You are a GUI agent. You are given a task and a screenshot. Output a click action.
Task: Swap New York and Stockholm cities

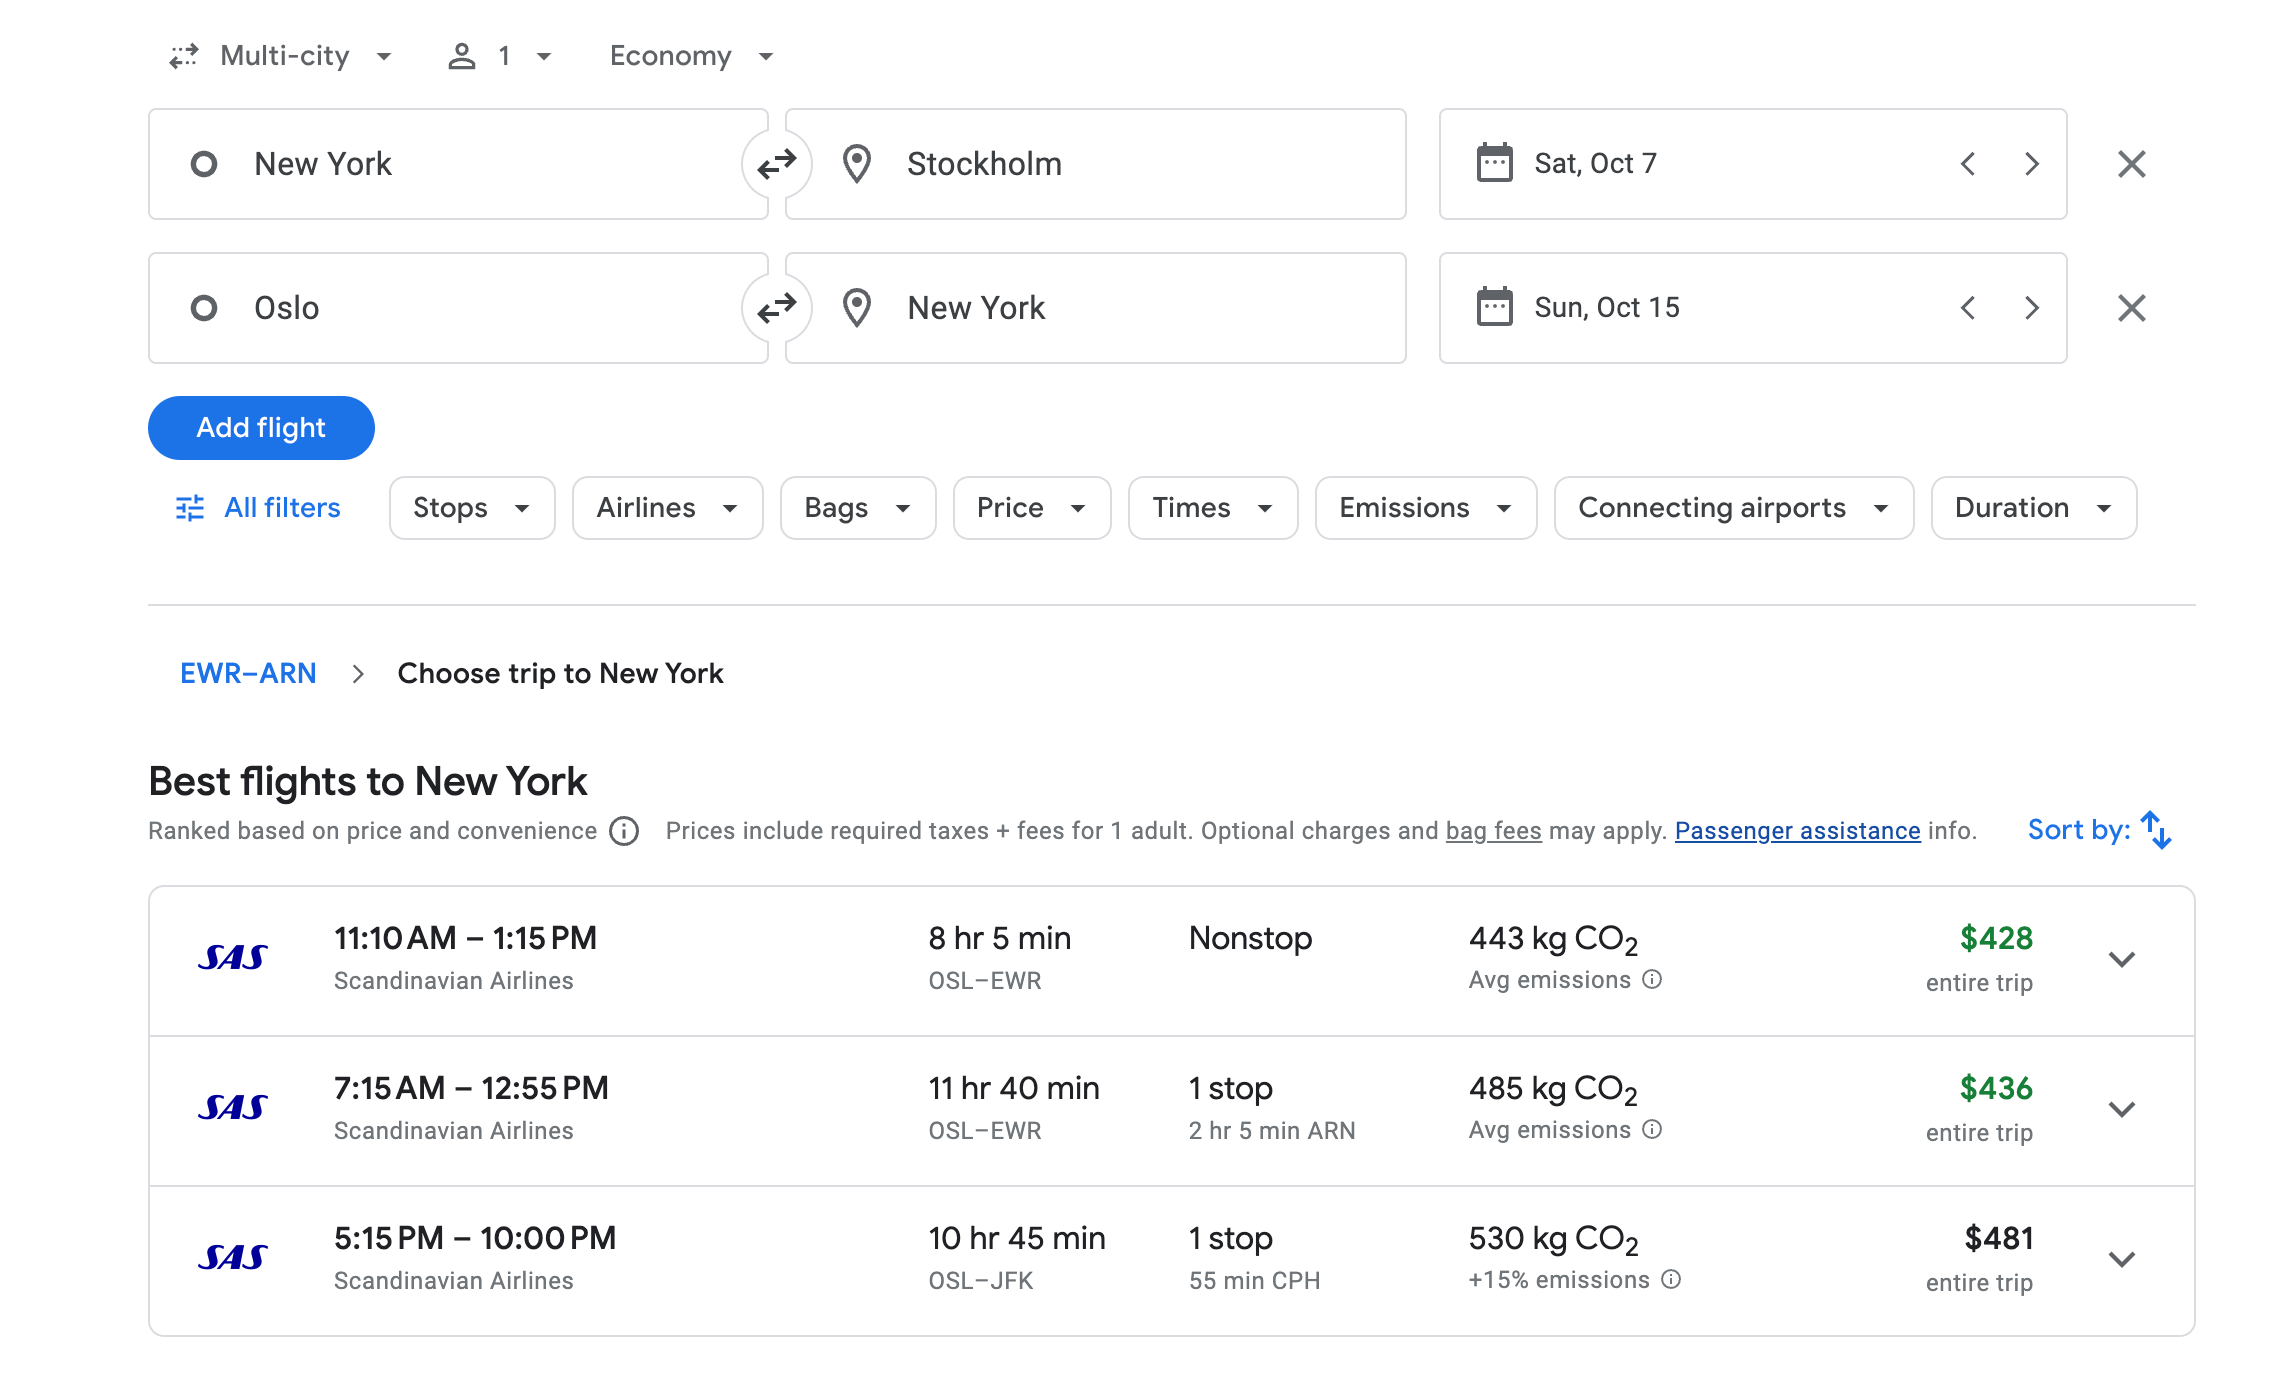(776, 164)
